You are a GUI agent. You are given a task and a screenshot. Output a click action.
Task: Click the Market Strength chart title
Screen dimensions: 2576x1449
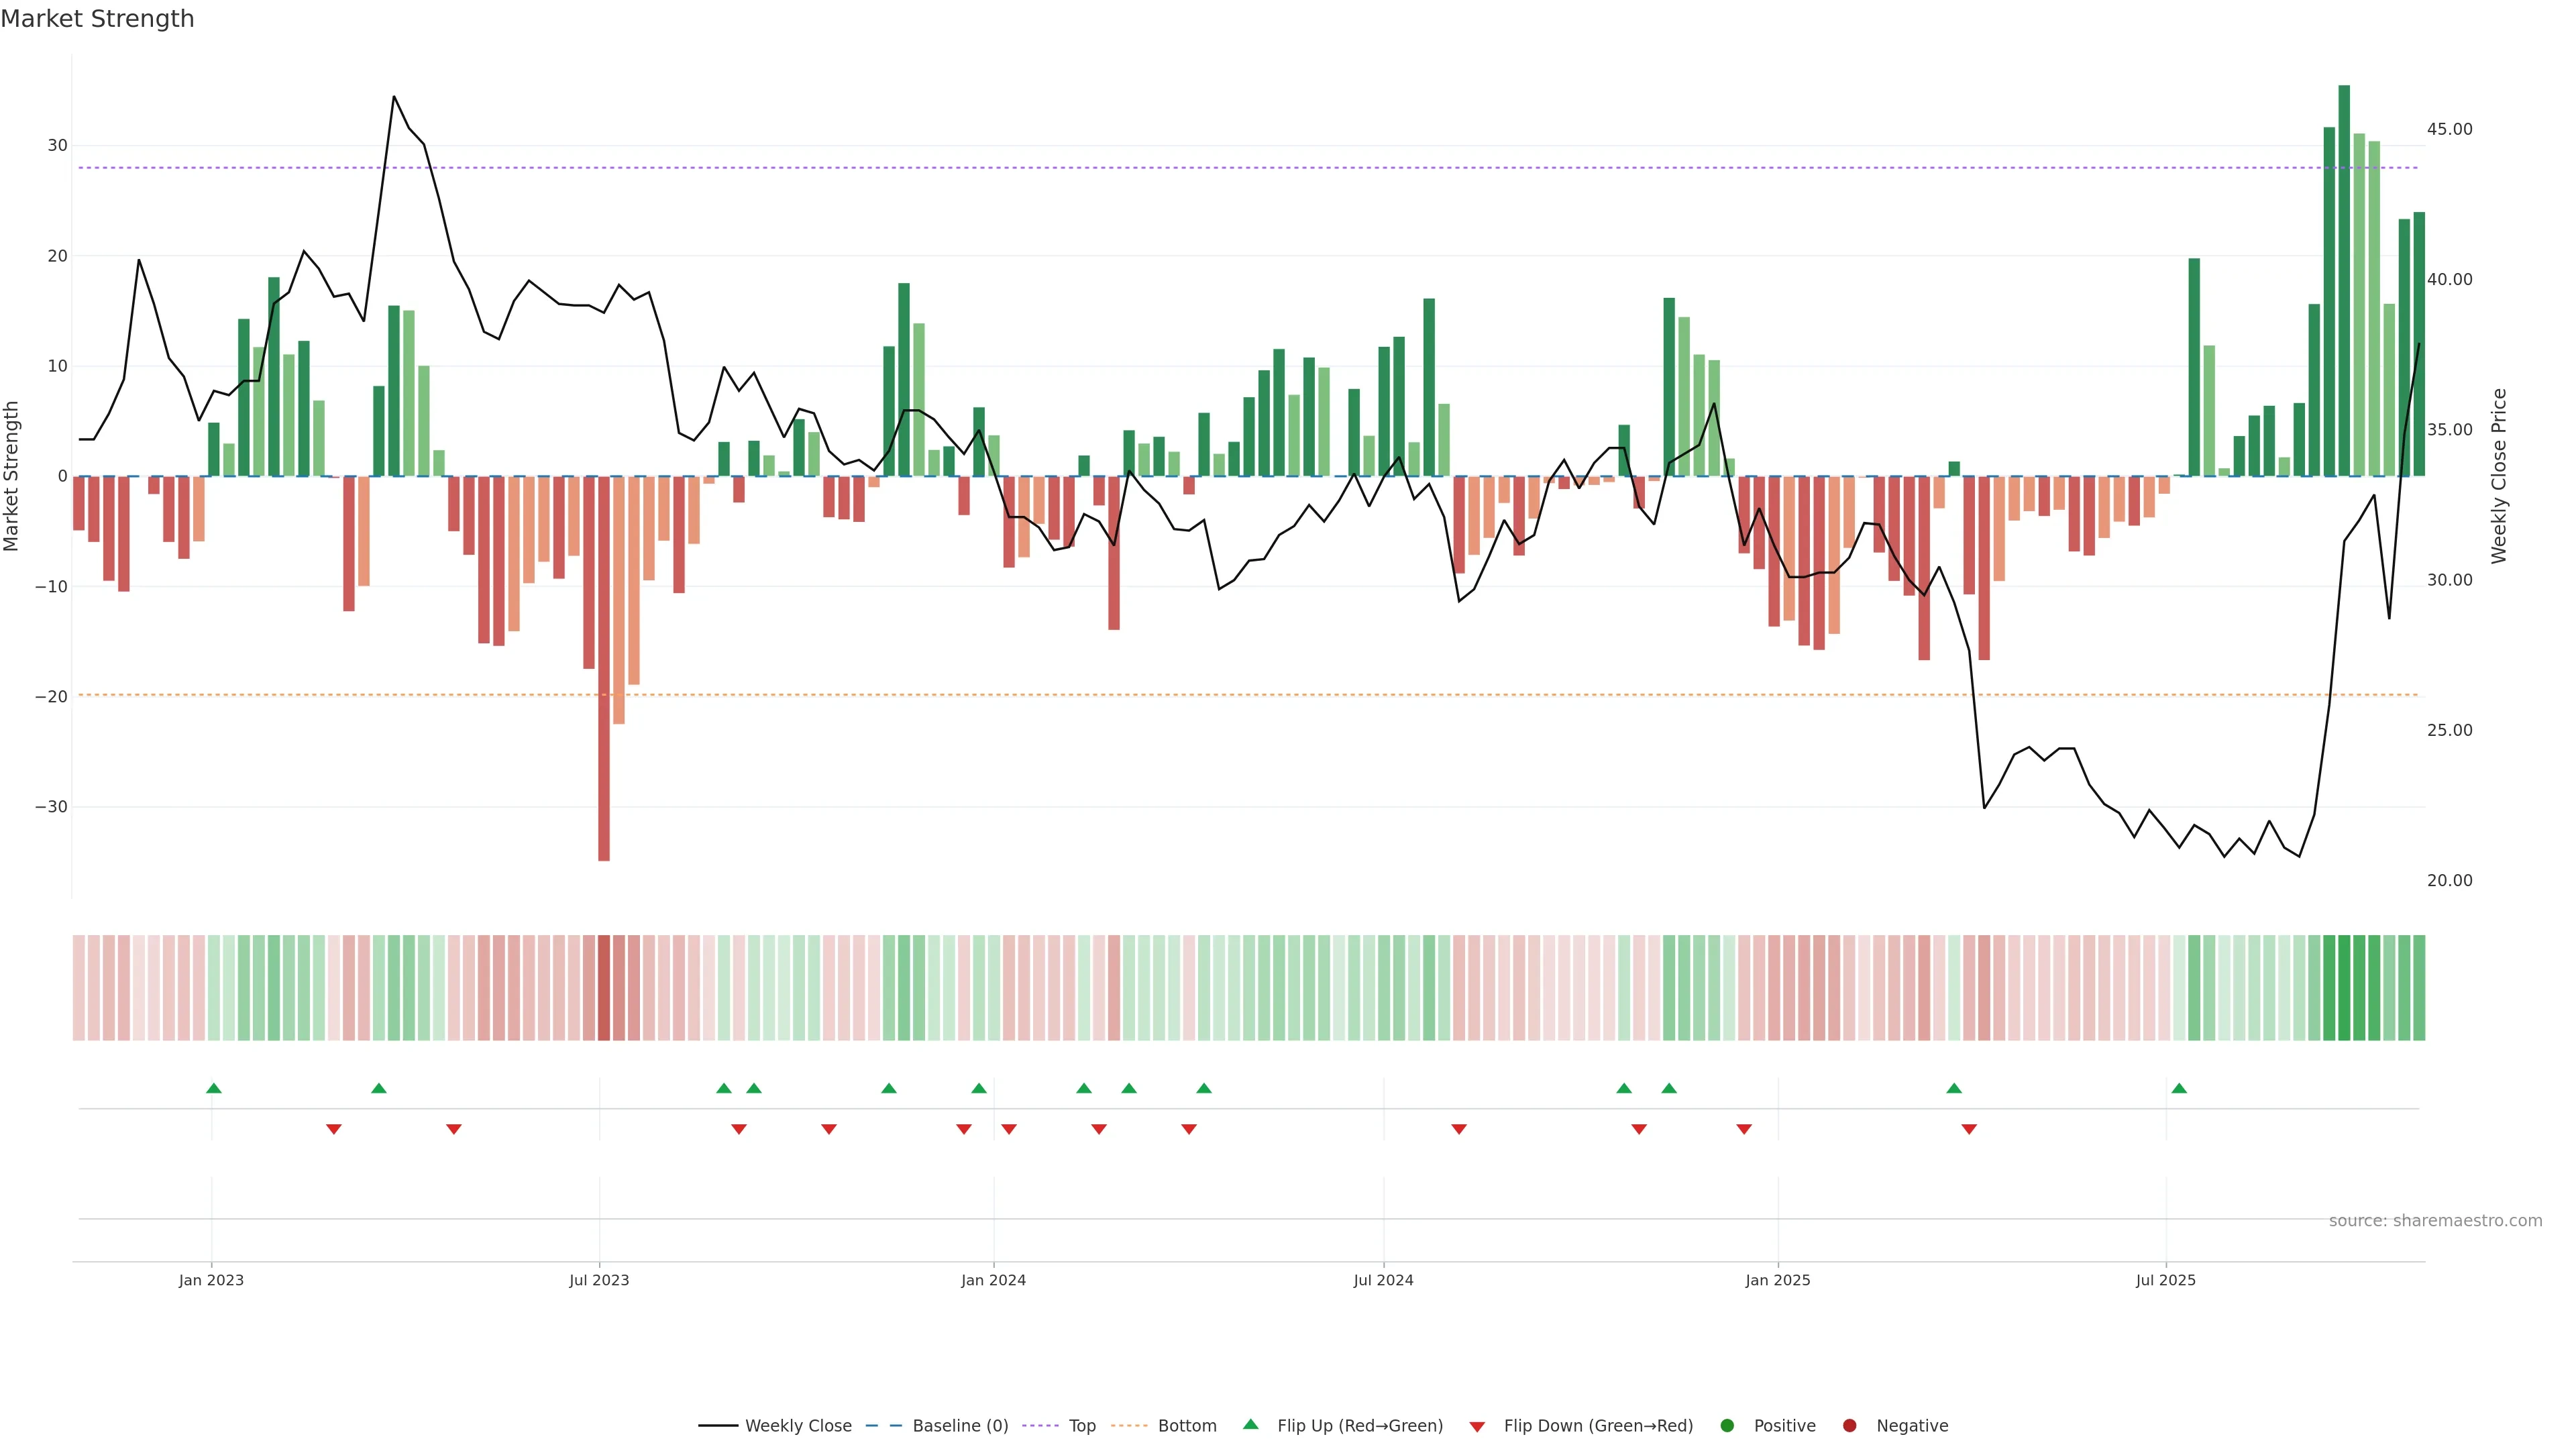(97, 19)
